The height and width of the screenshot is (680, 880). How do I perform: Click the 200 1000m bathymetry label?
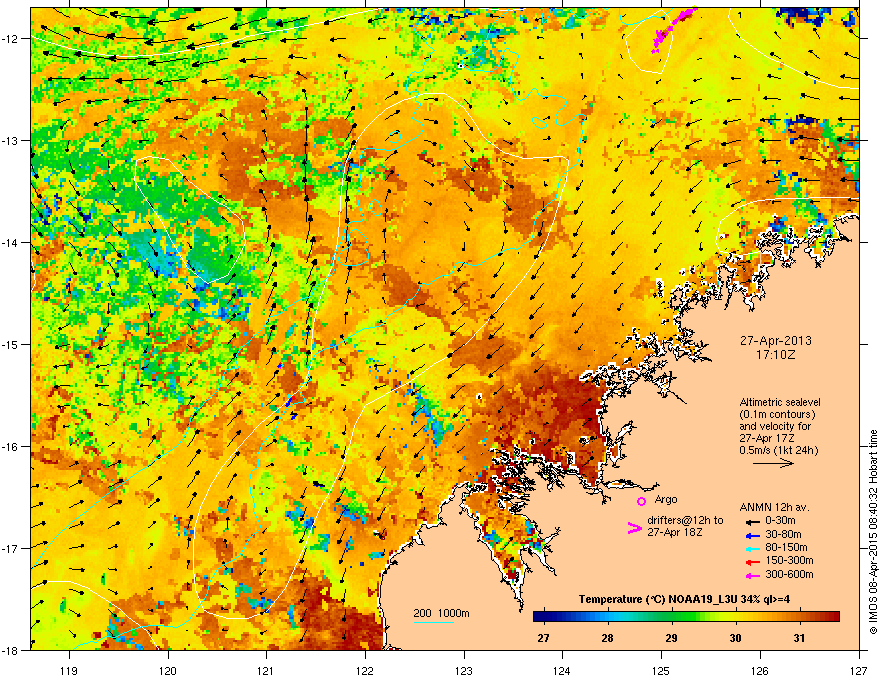441,613
